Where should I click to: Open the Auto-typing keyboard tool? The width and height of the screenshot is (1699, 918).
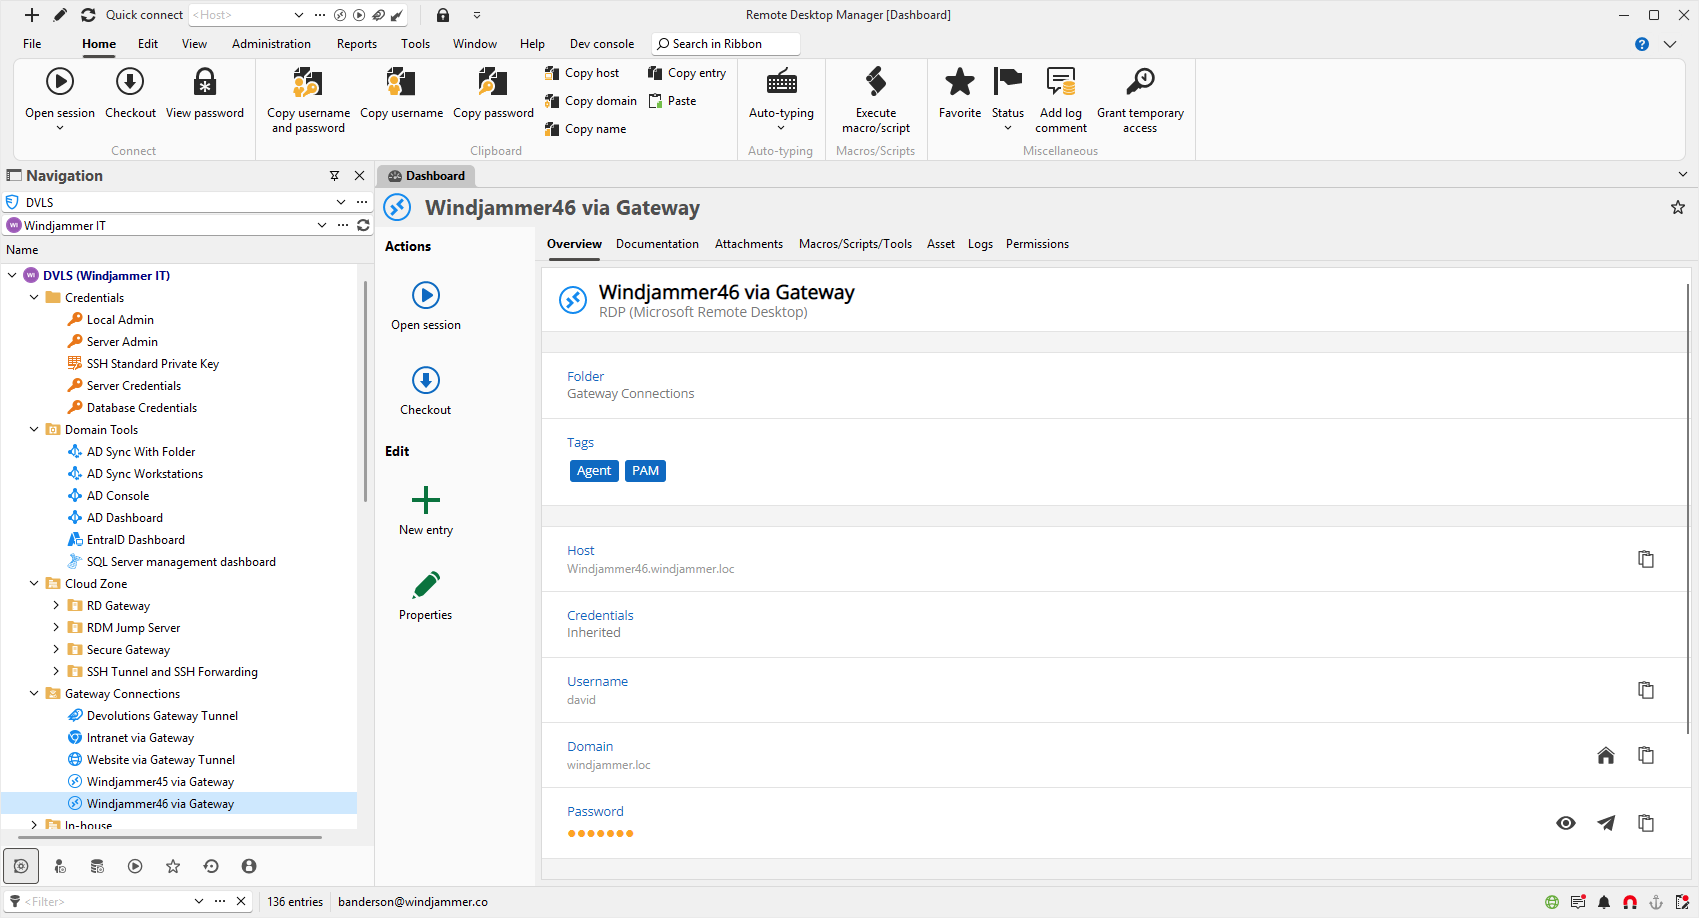781,82
